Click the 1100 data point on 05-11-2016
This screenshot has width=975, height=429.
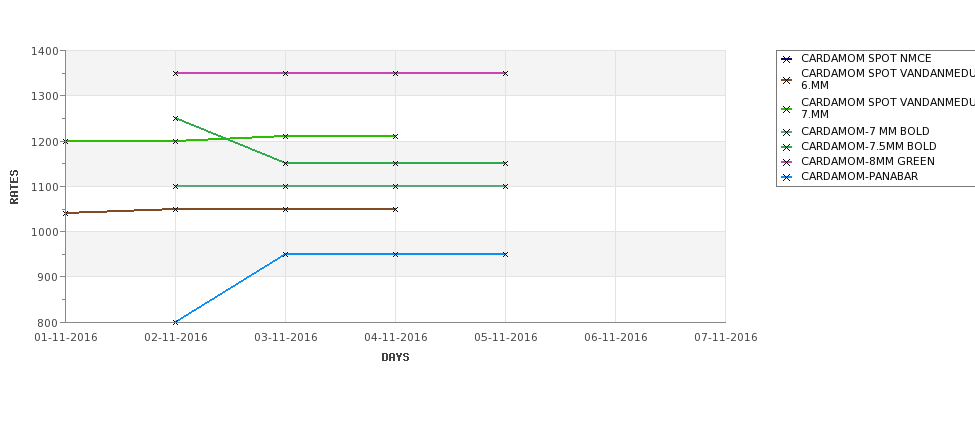click(x=506, y=187)
